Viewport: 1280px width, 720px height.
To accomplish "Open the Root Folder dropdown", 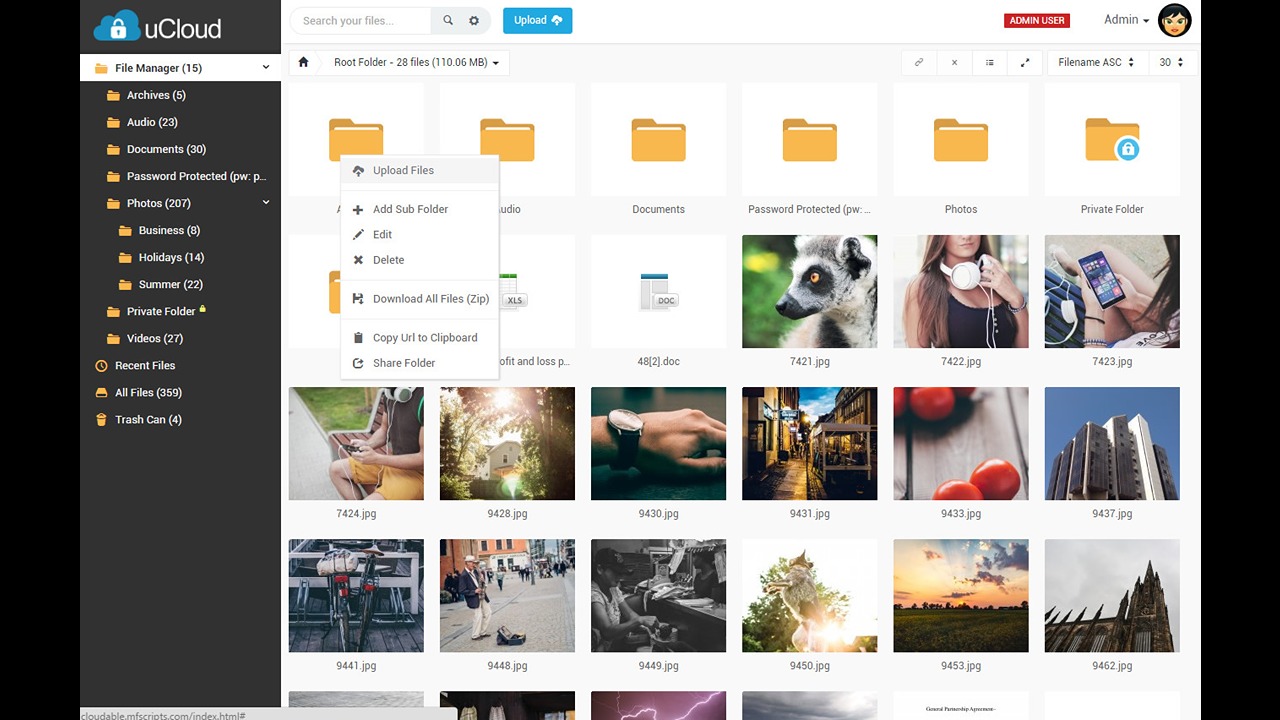I will pos(415,62).
